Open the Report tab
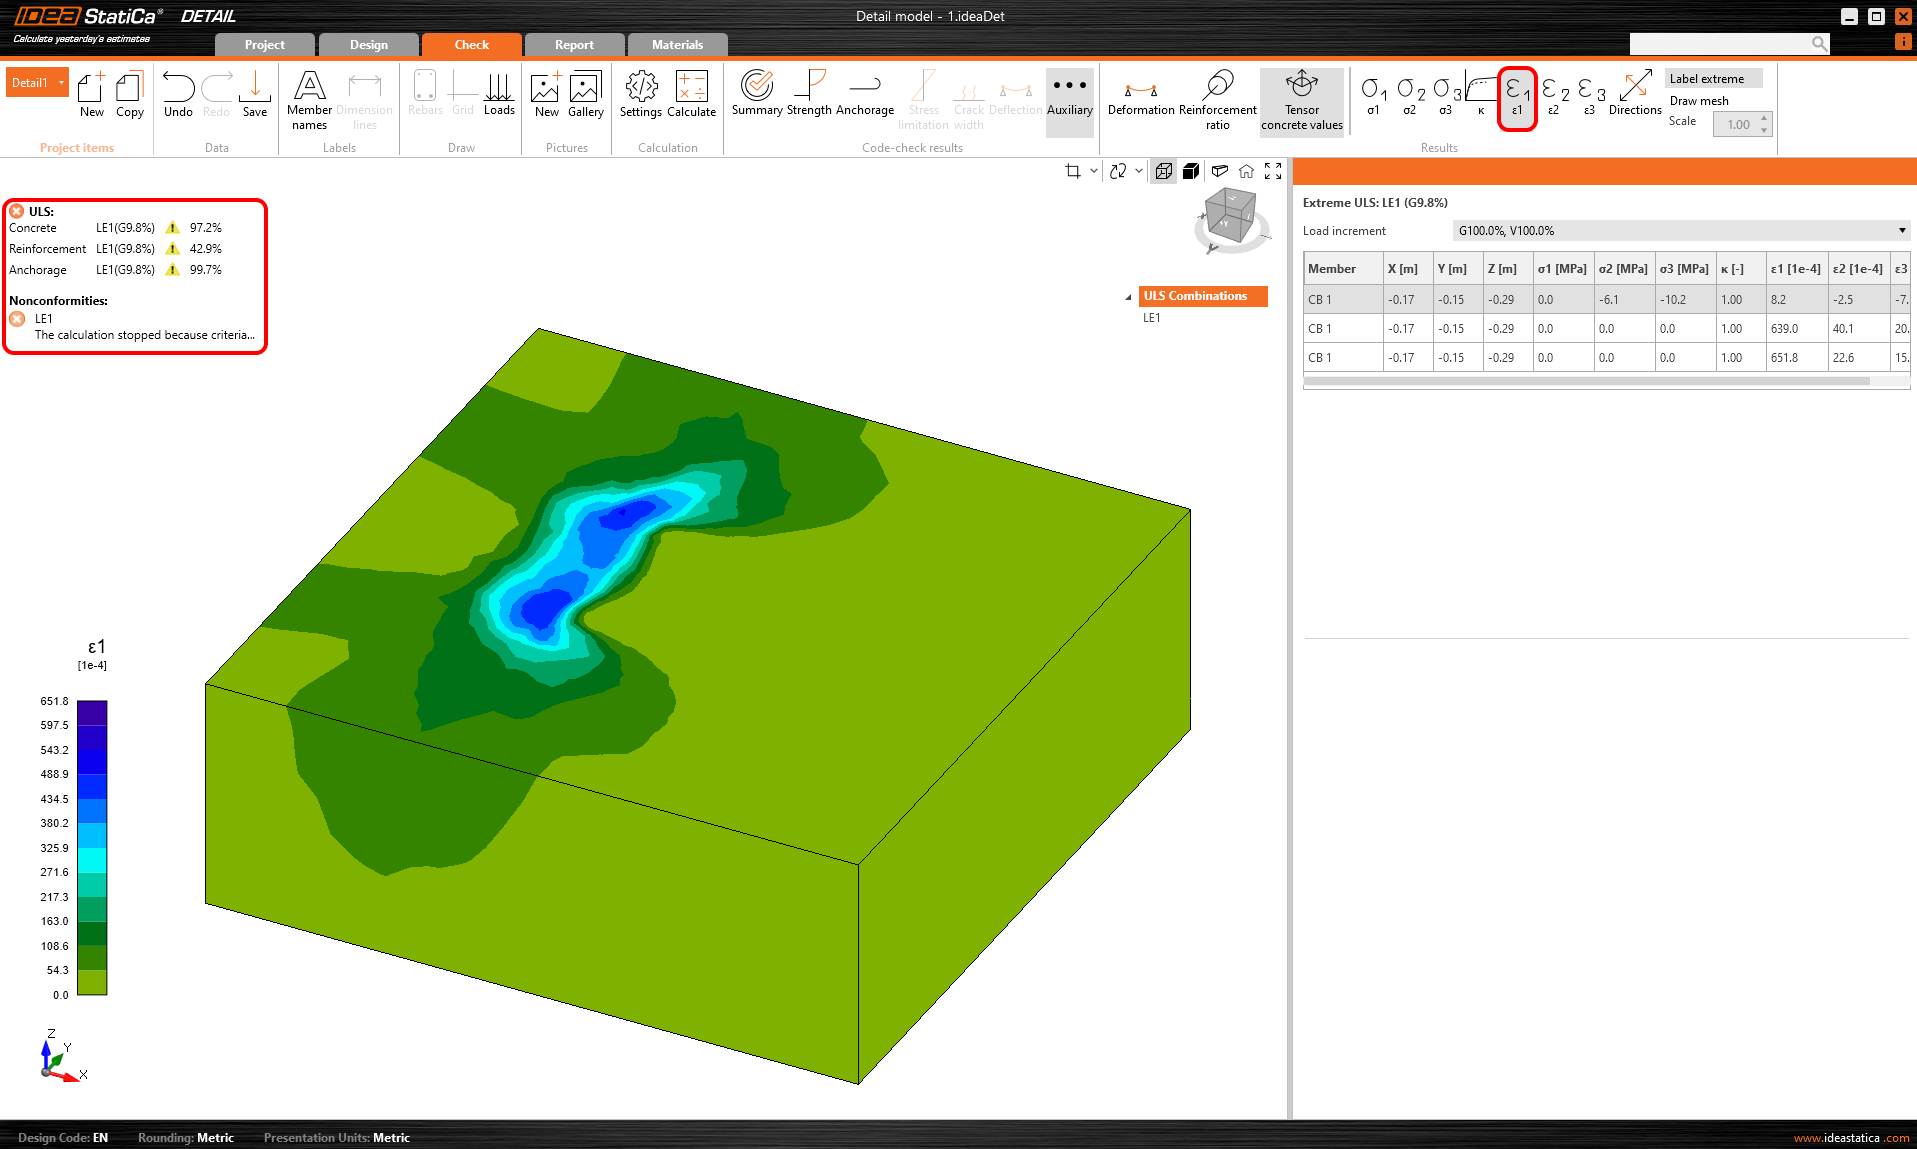Viewport: 1917px width, 1149px height. point(574,45)
